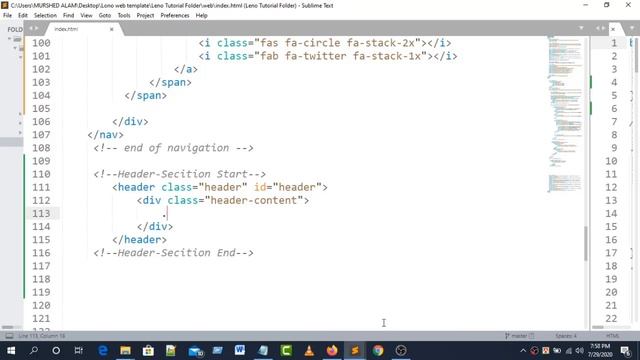
Task: Open the taskbar clock and date
Action: [x=600, y=351]
